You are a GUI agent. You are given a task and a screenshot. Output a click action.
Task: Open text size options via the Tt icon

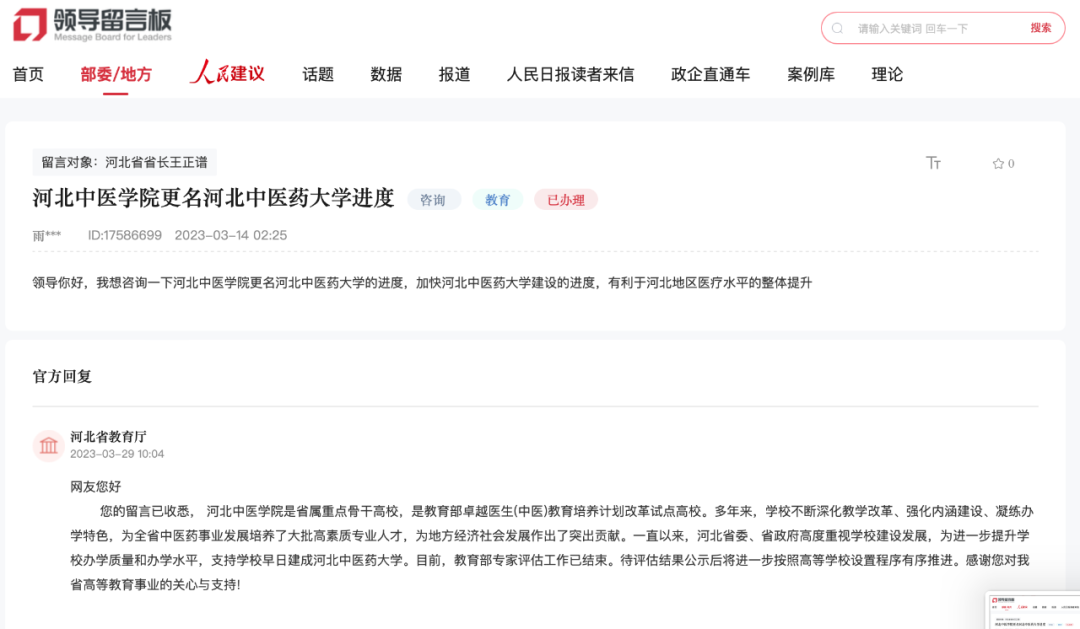(933, 163)
